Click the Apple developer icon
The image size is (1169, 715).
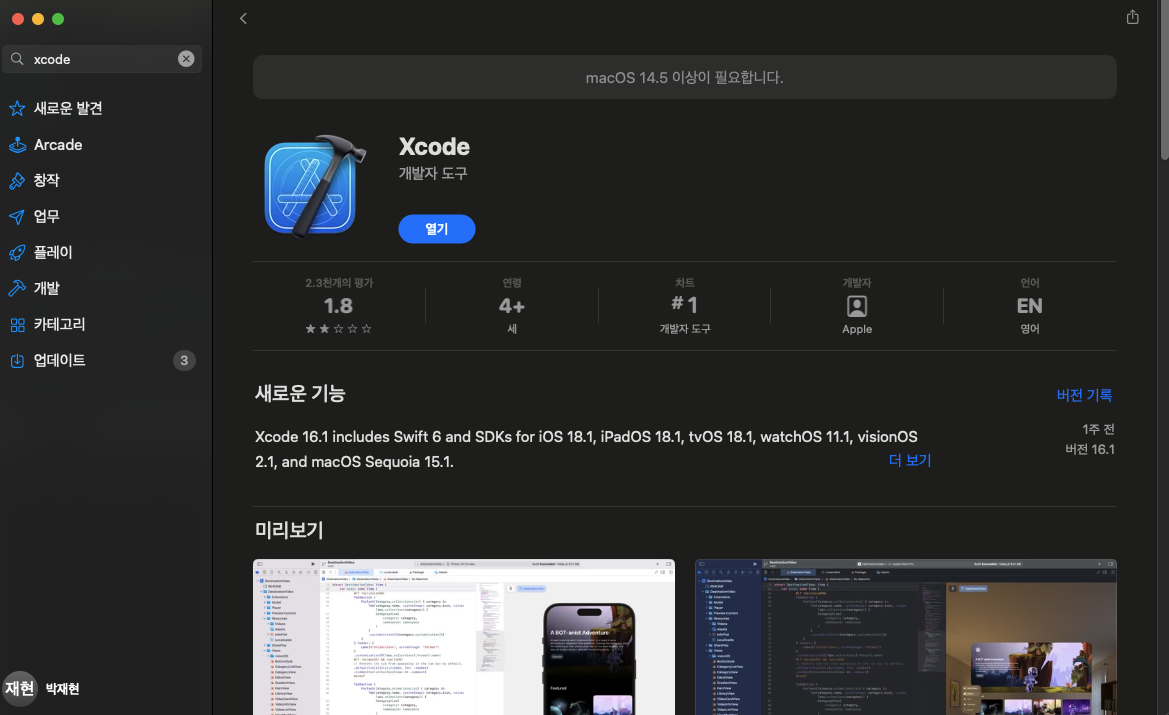[857, 306]
